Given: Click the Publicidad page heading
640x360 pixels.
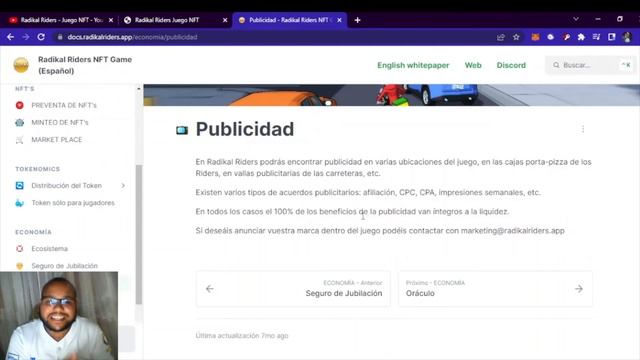Looking at the screenshot, I should tap(245, 129).
